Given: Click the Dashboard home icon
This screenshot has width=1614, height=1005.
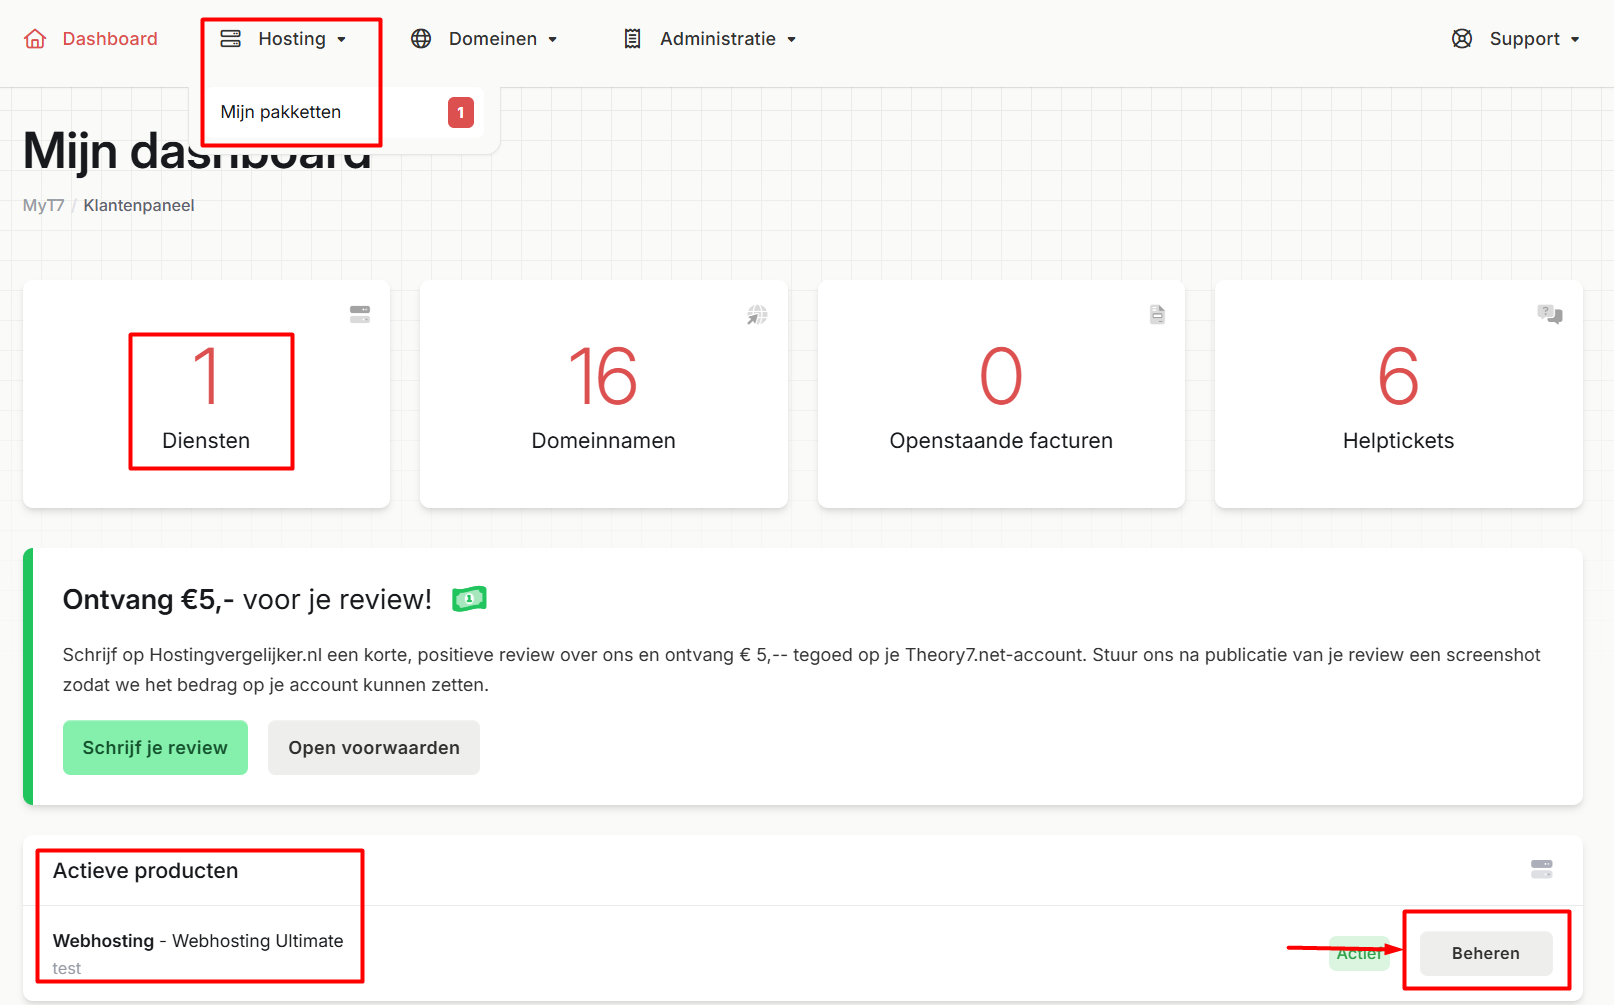Looking at the screenshot, I should 35,39.
